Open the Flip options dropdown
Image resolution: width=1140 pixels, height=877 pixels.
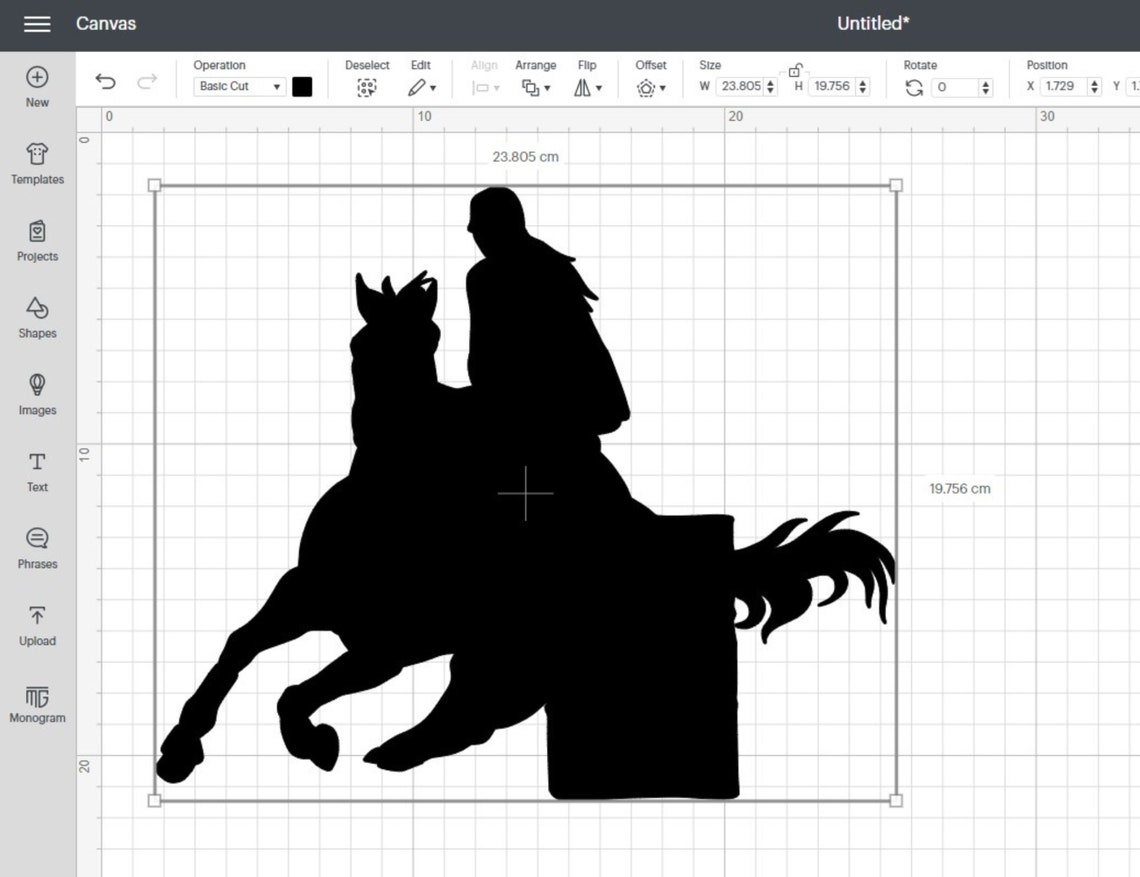point(588,87)
